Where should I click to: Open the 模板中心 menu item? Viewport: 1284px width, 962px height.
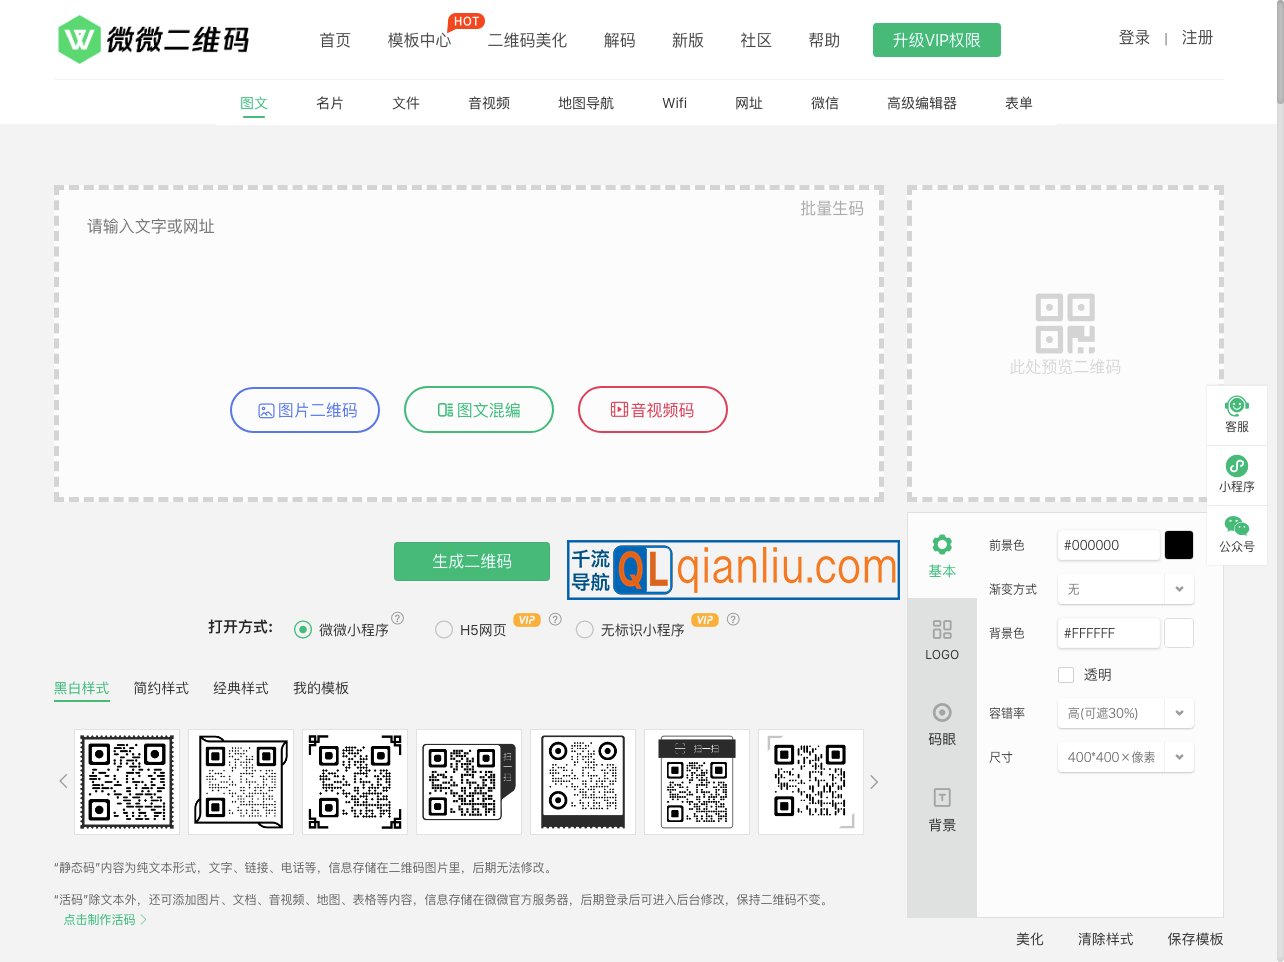pos(419,40)
